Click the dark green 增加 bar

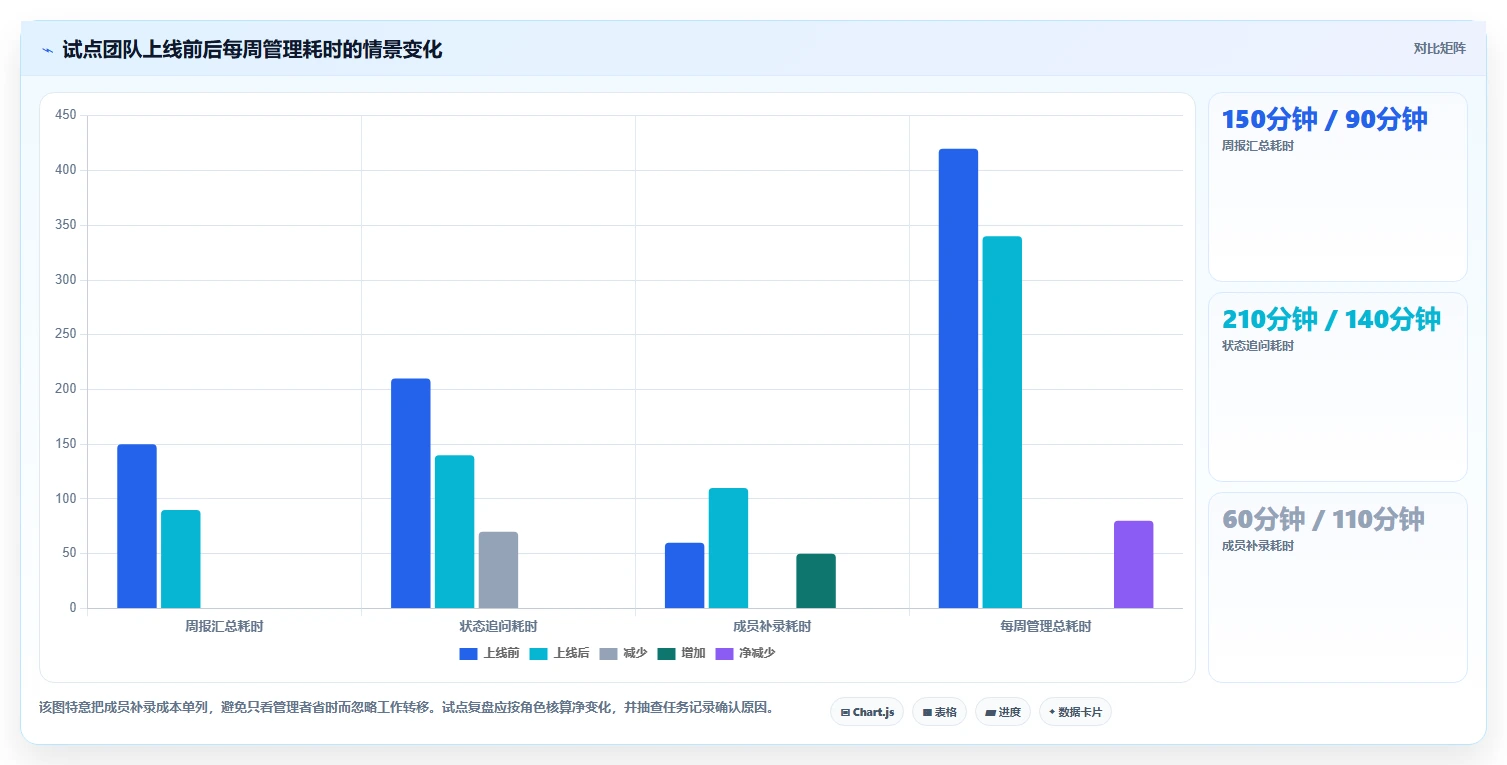816,581
